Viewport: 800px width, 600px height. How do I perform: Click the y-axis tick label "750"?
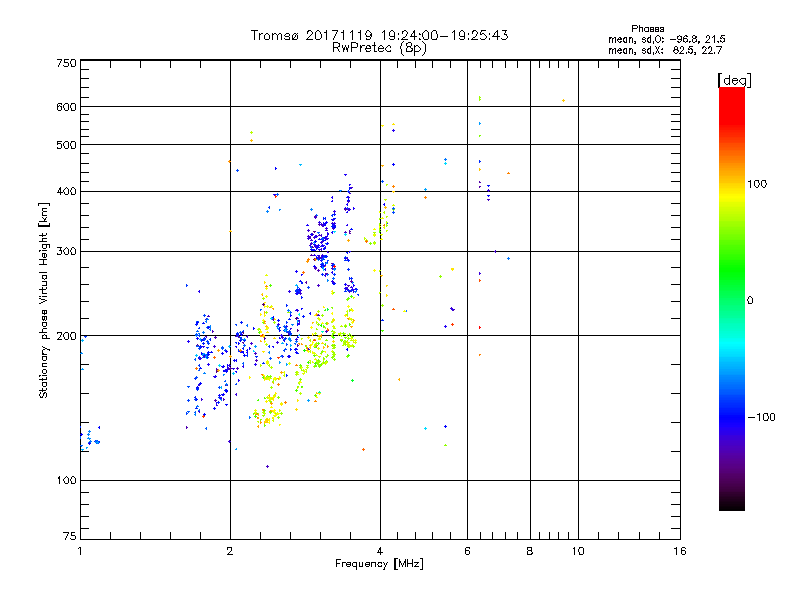click(x=66, y=63)
